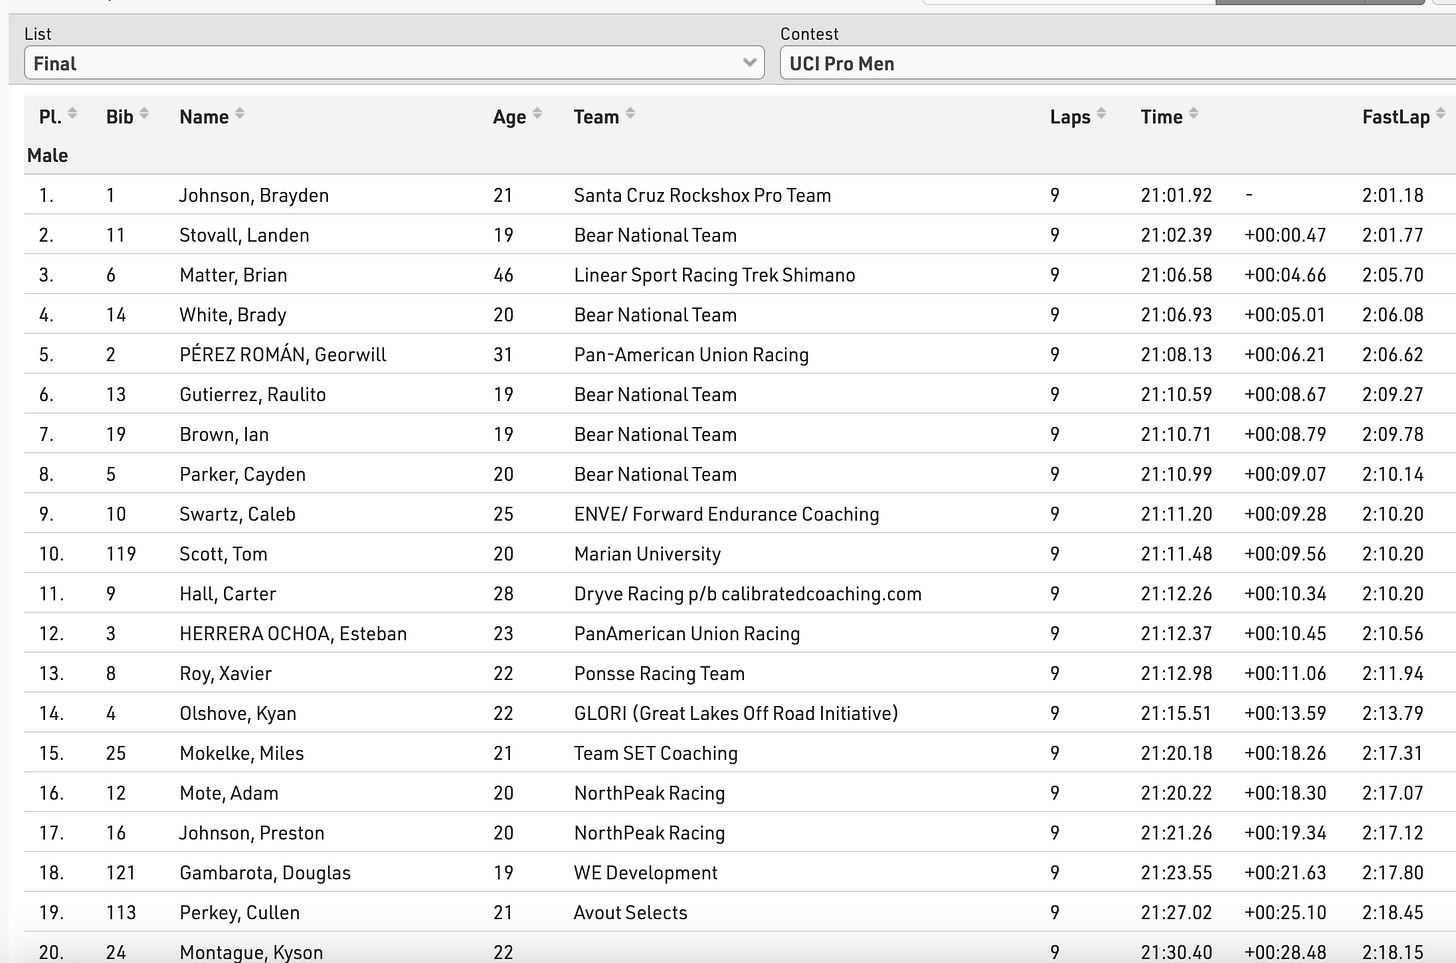Click team Marian University
Screen dimensions: 1456x963
648,555
